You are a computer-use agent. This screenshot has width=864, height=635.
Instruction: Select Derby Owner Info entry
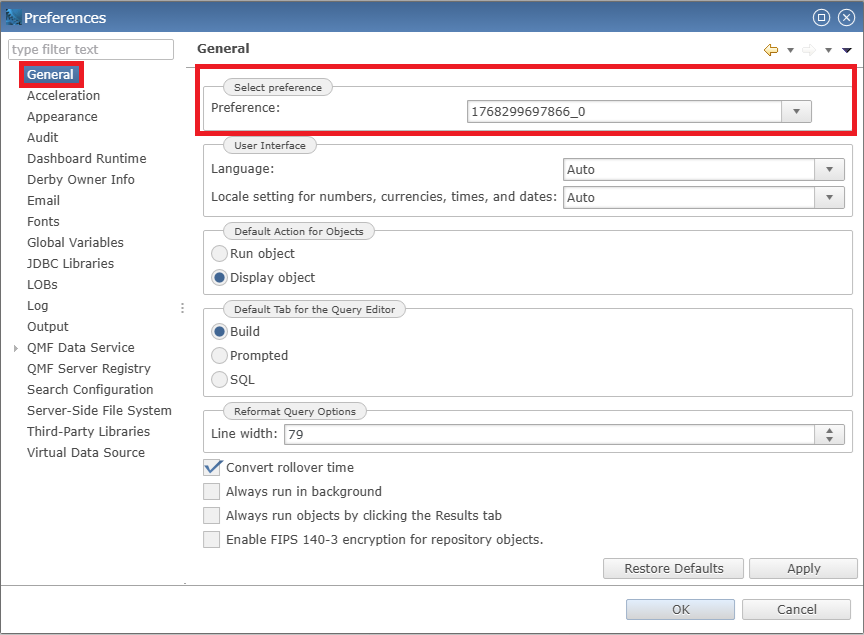[x=80, y=180]
